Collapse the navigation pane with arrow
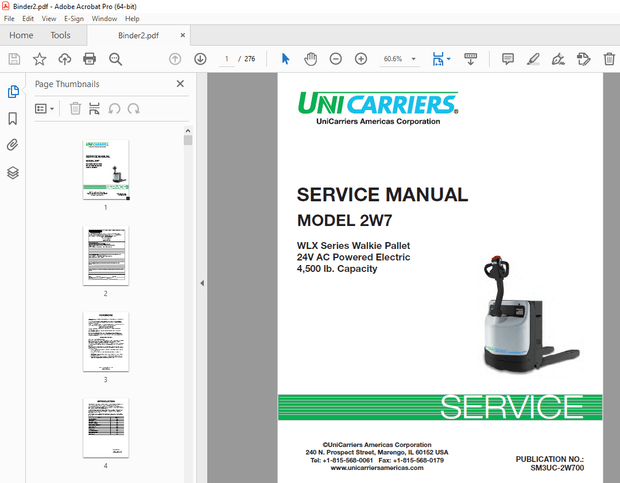This screenshot has height=483, width=620. pos(202,283)
